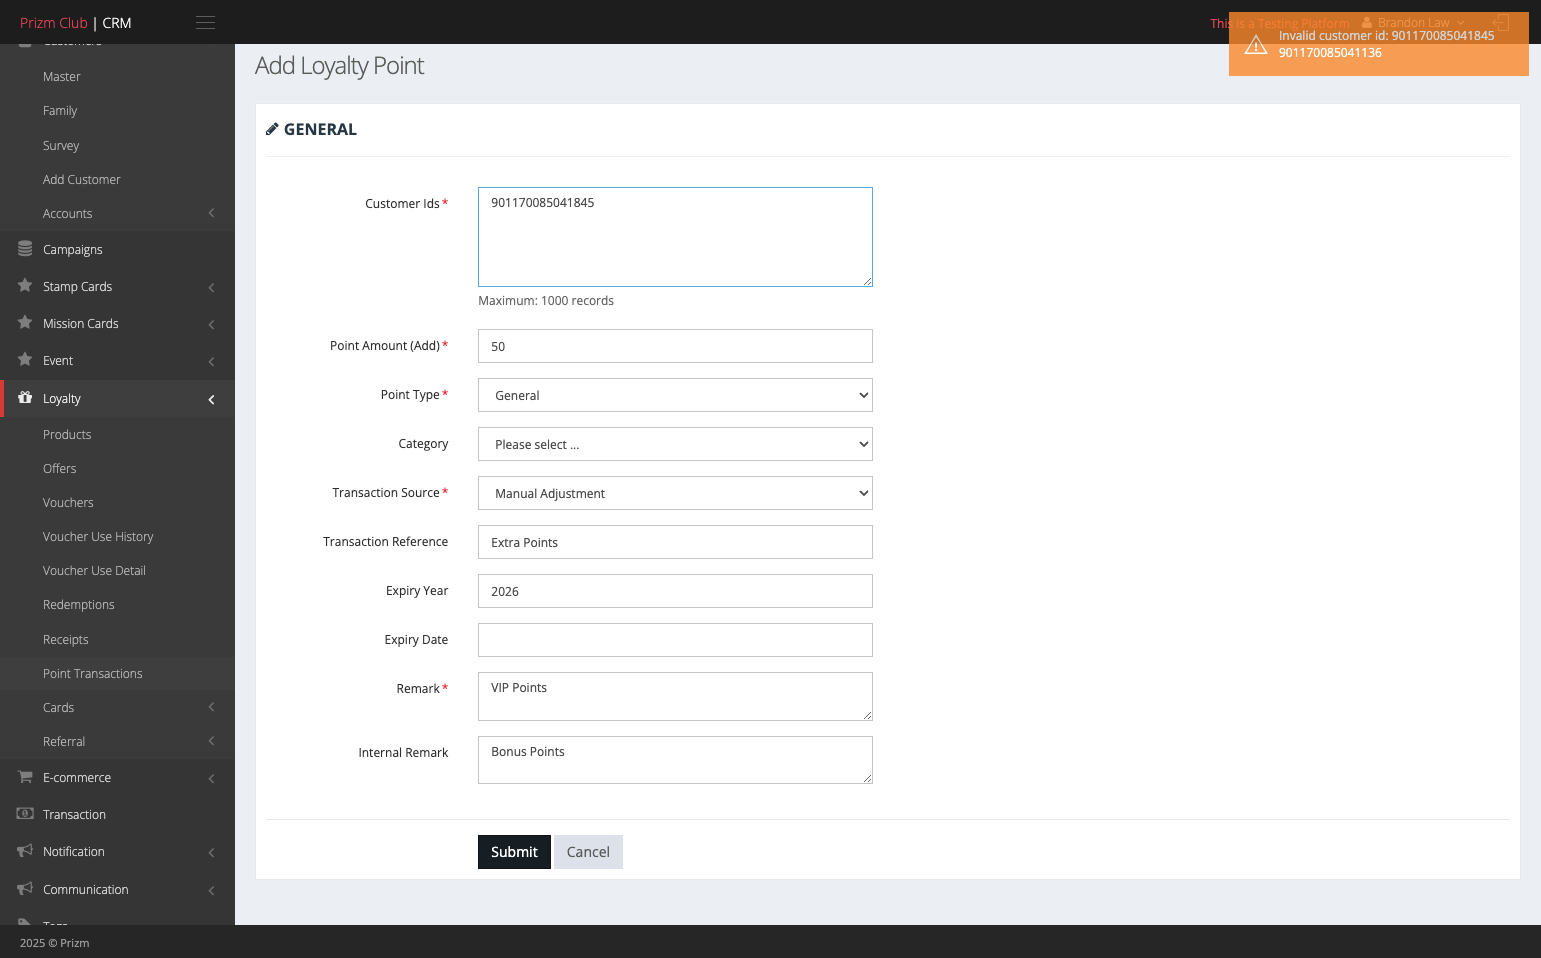The image size is (1541, 958).
Task: Click the E-commerce shopping cart icon
Action: (x=25, y=777)
